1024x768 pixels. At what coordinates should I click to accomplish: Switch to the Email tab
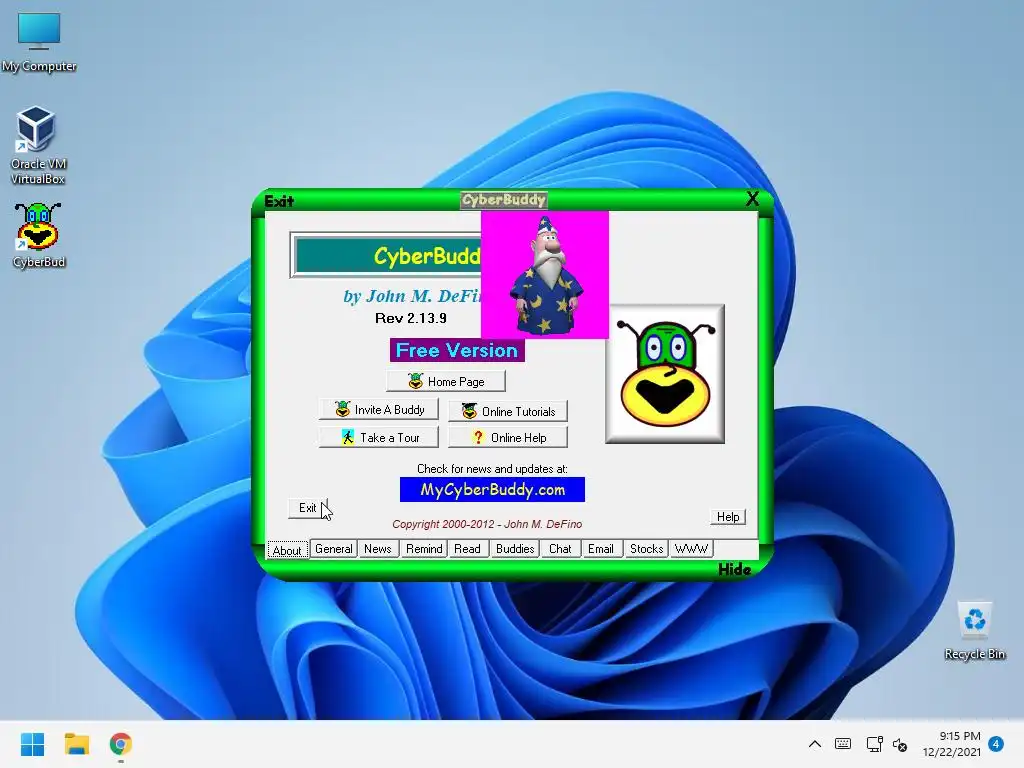tap(601, 549)
